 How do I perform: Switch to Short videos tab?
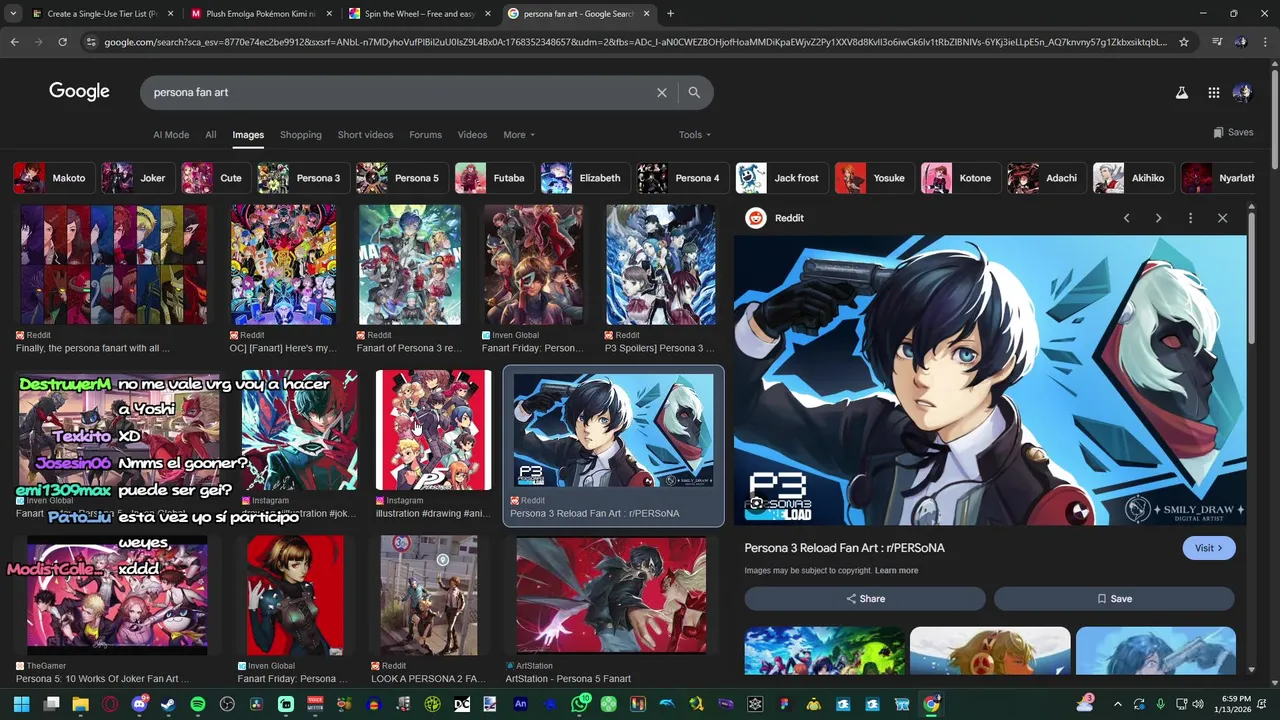click(x=365, y=135)
